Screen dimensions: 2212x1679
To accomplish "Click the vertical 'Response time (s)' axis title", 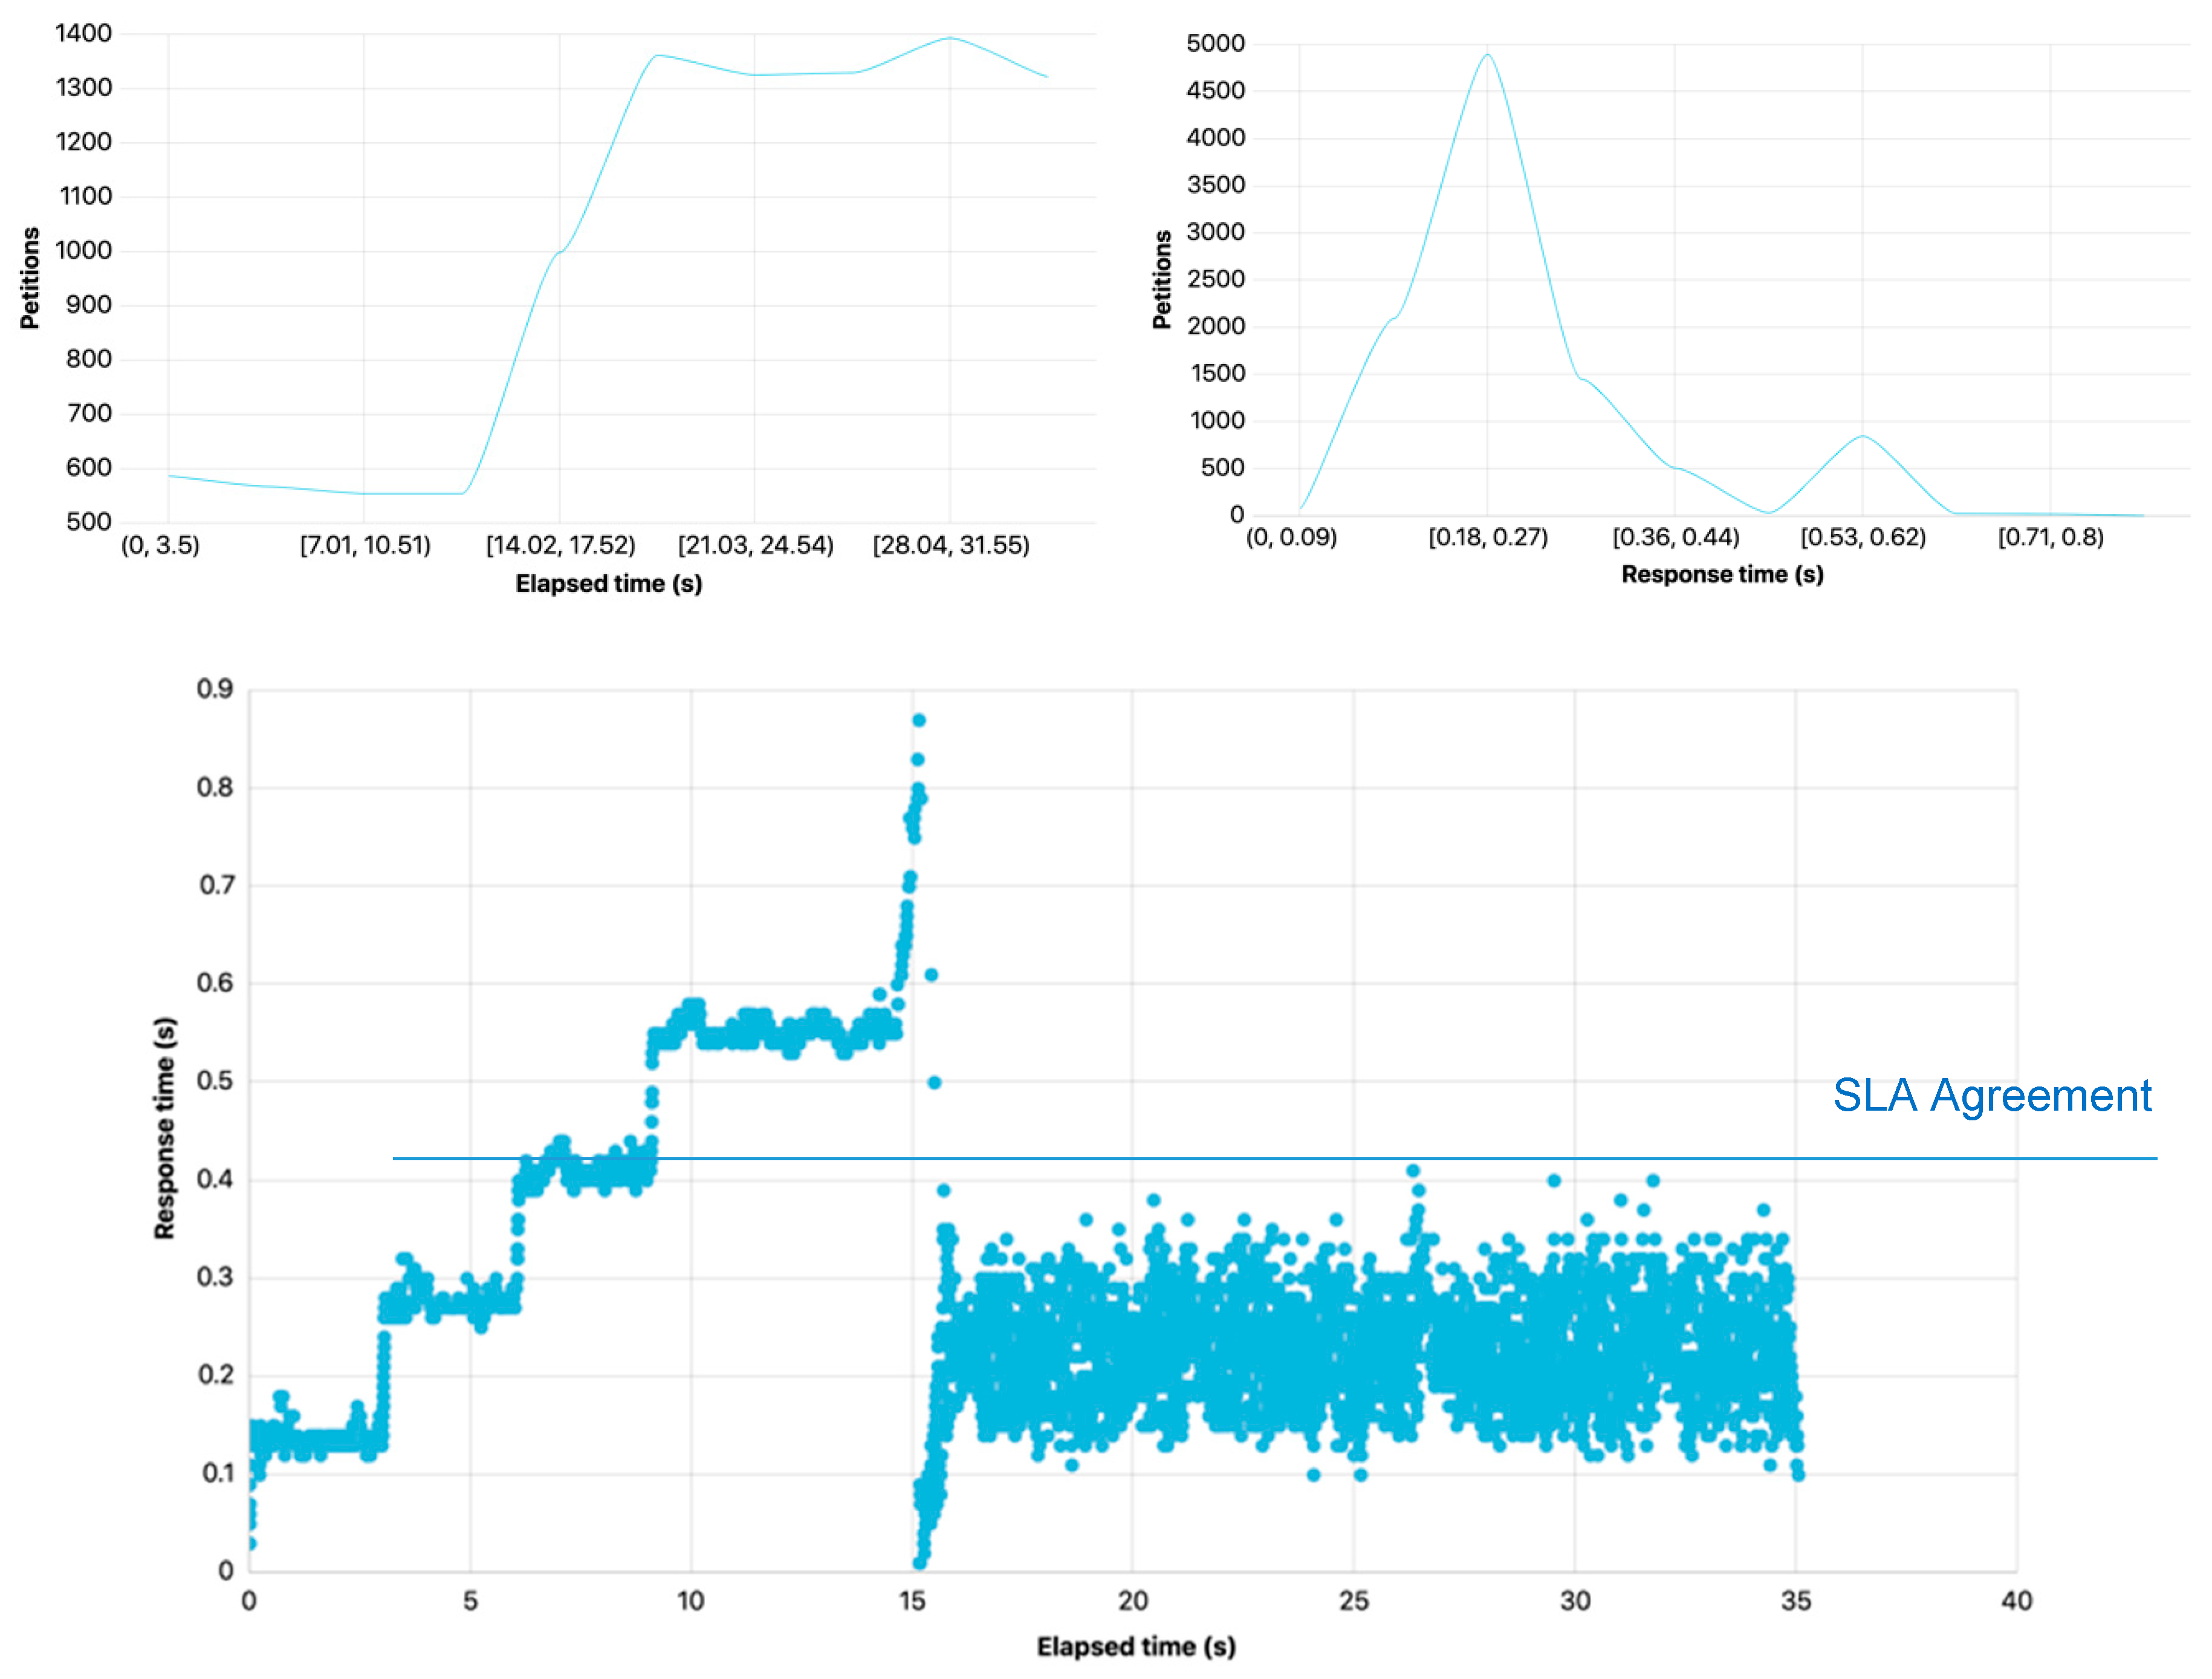I will pos(164,1128).
